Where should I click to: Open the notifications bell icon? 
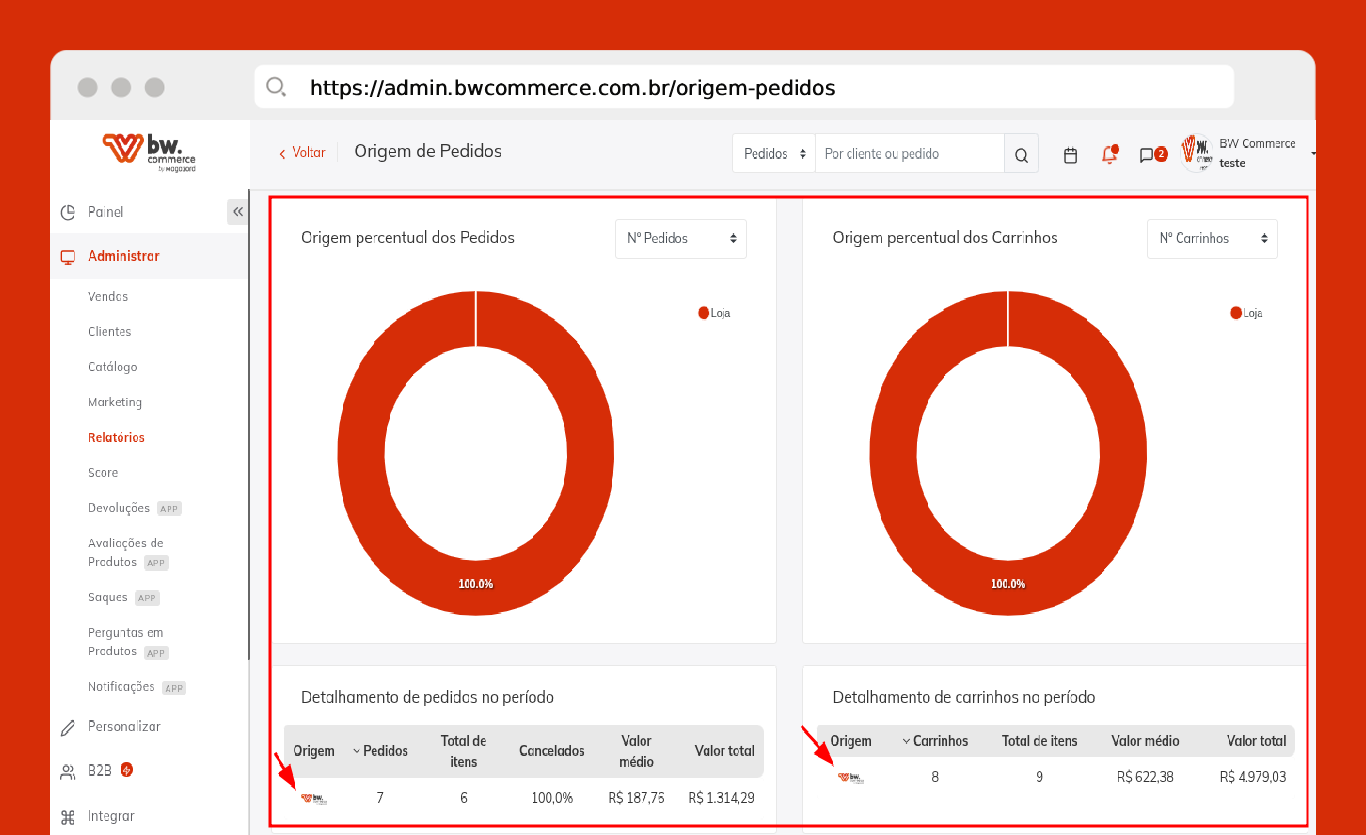coord(1109,155)
